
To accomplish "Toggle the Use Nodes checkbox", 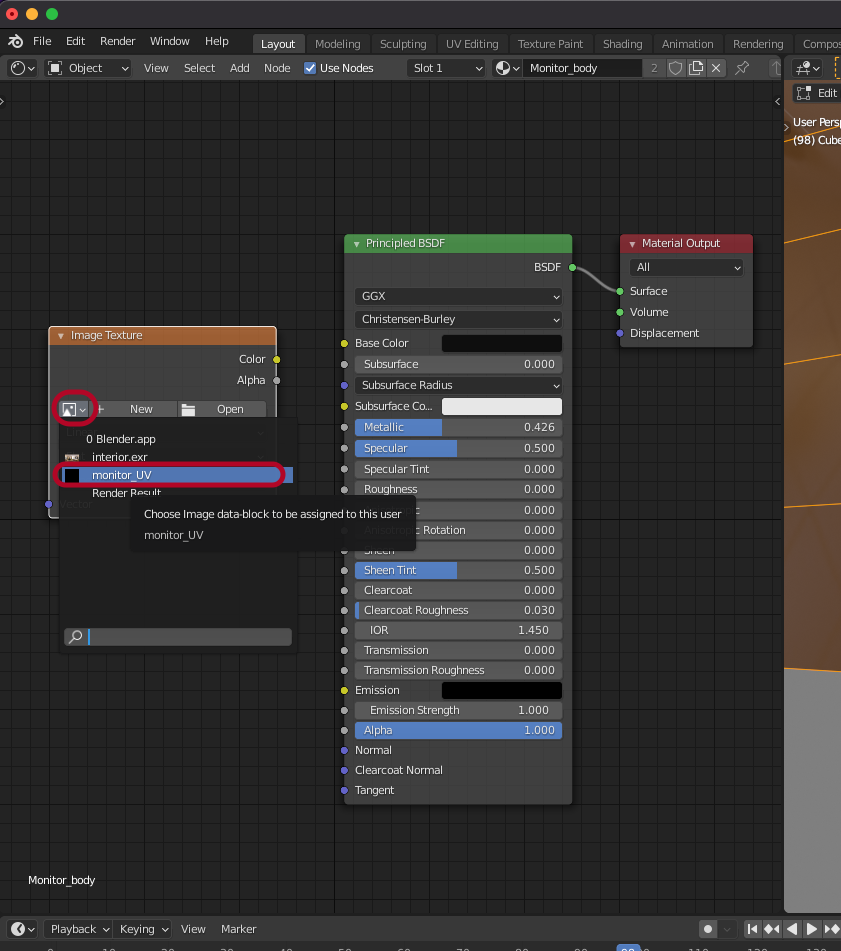I will [x=310, y=68].
